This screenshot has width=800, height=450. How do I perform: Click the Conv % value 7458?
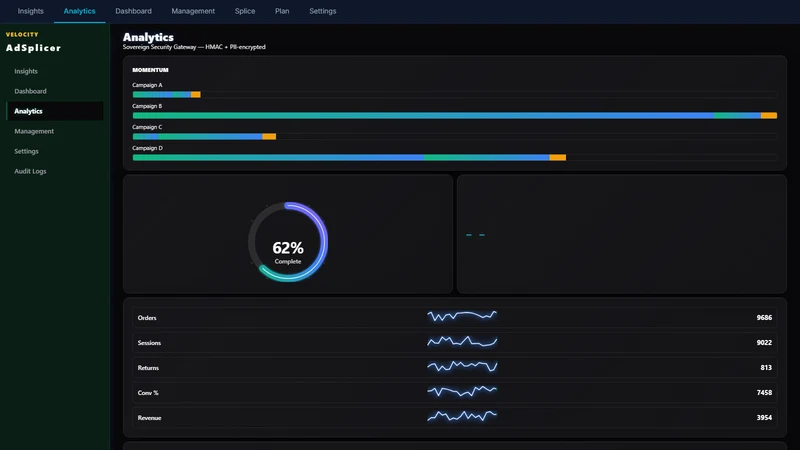tap(764, 392)
